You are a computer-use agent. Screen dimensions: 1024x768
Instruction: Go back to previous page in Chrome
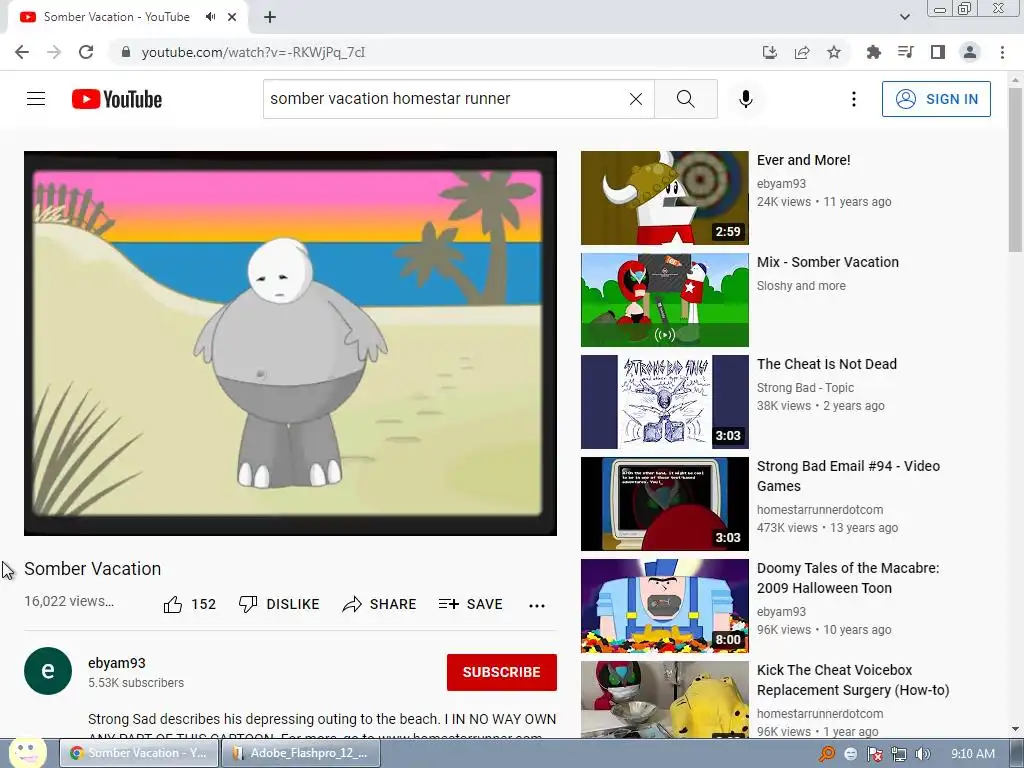tap(22, 52)
